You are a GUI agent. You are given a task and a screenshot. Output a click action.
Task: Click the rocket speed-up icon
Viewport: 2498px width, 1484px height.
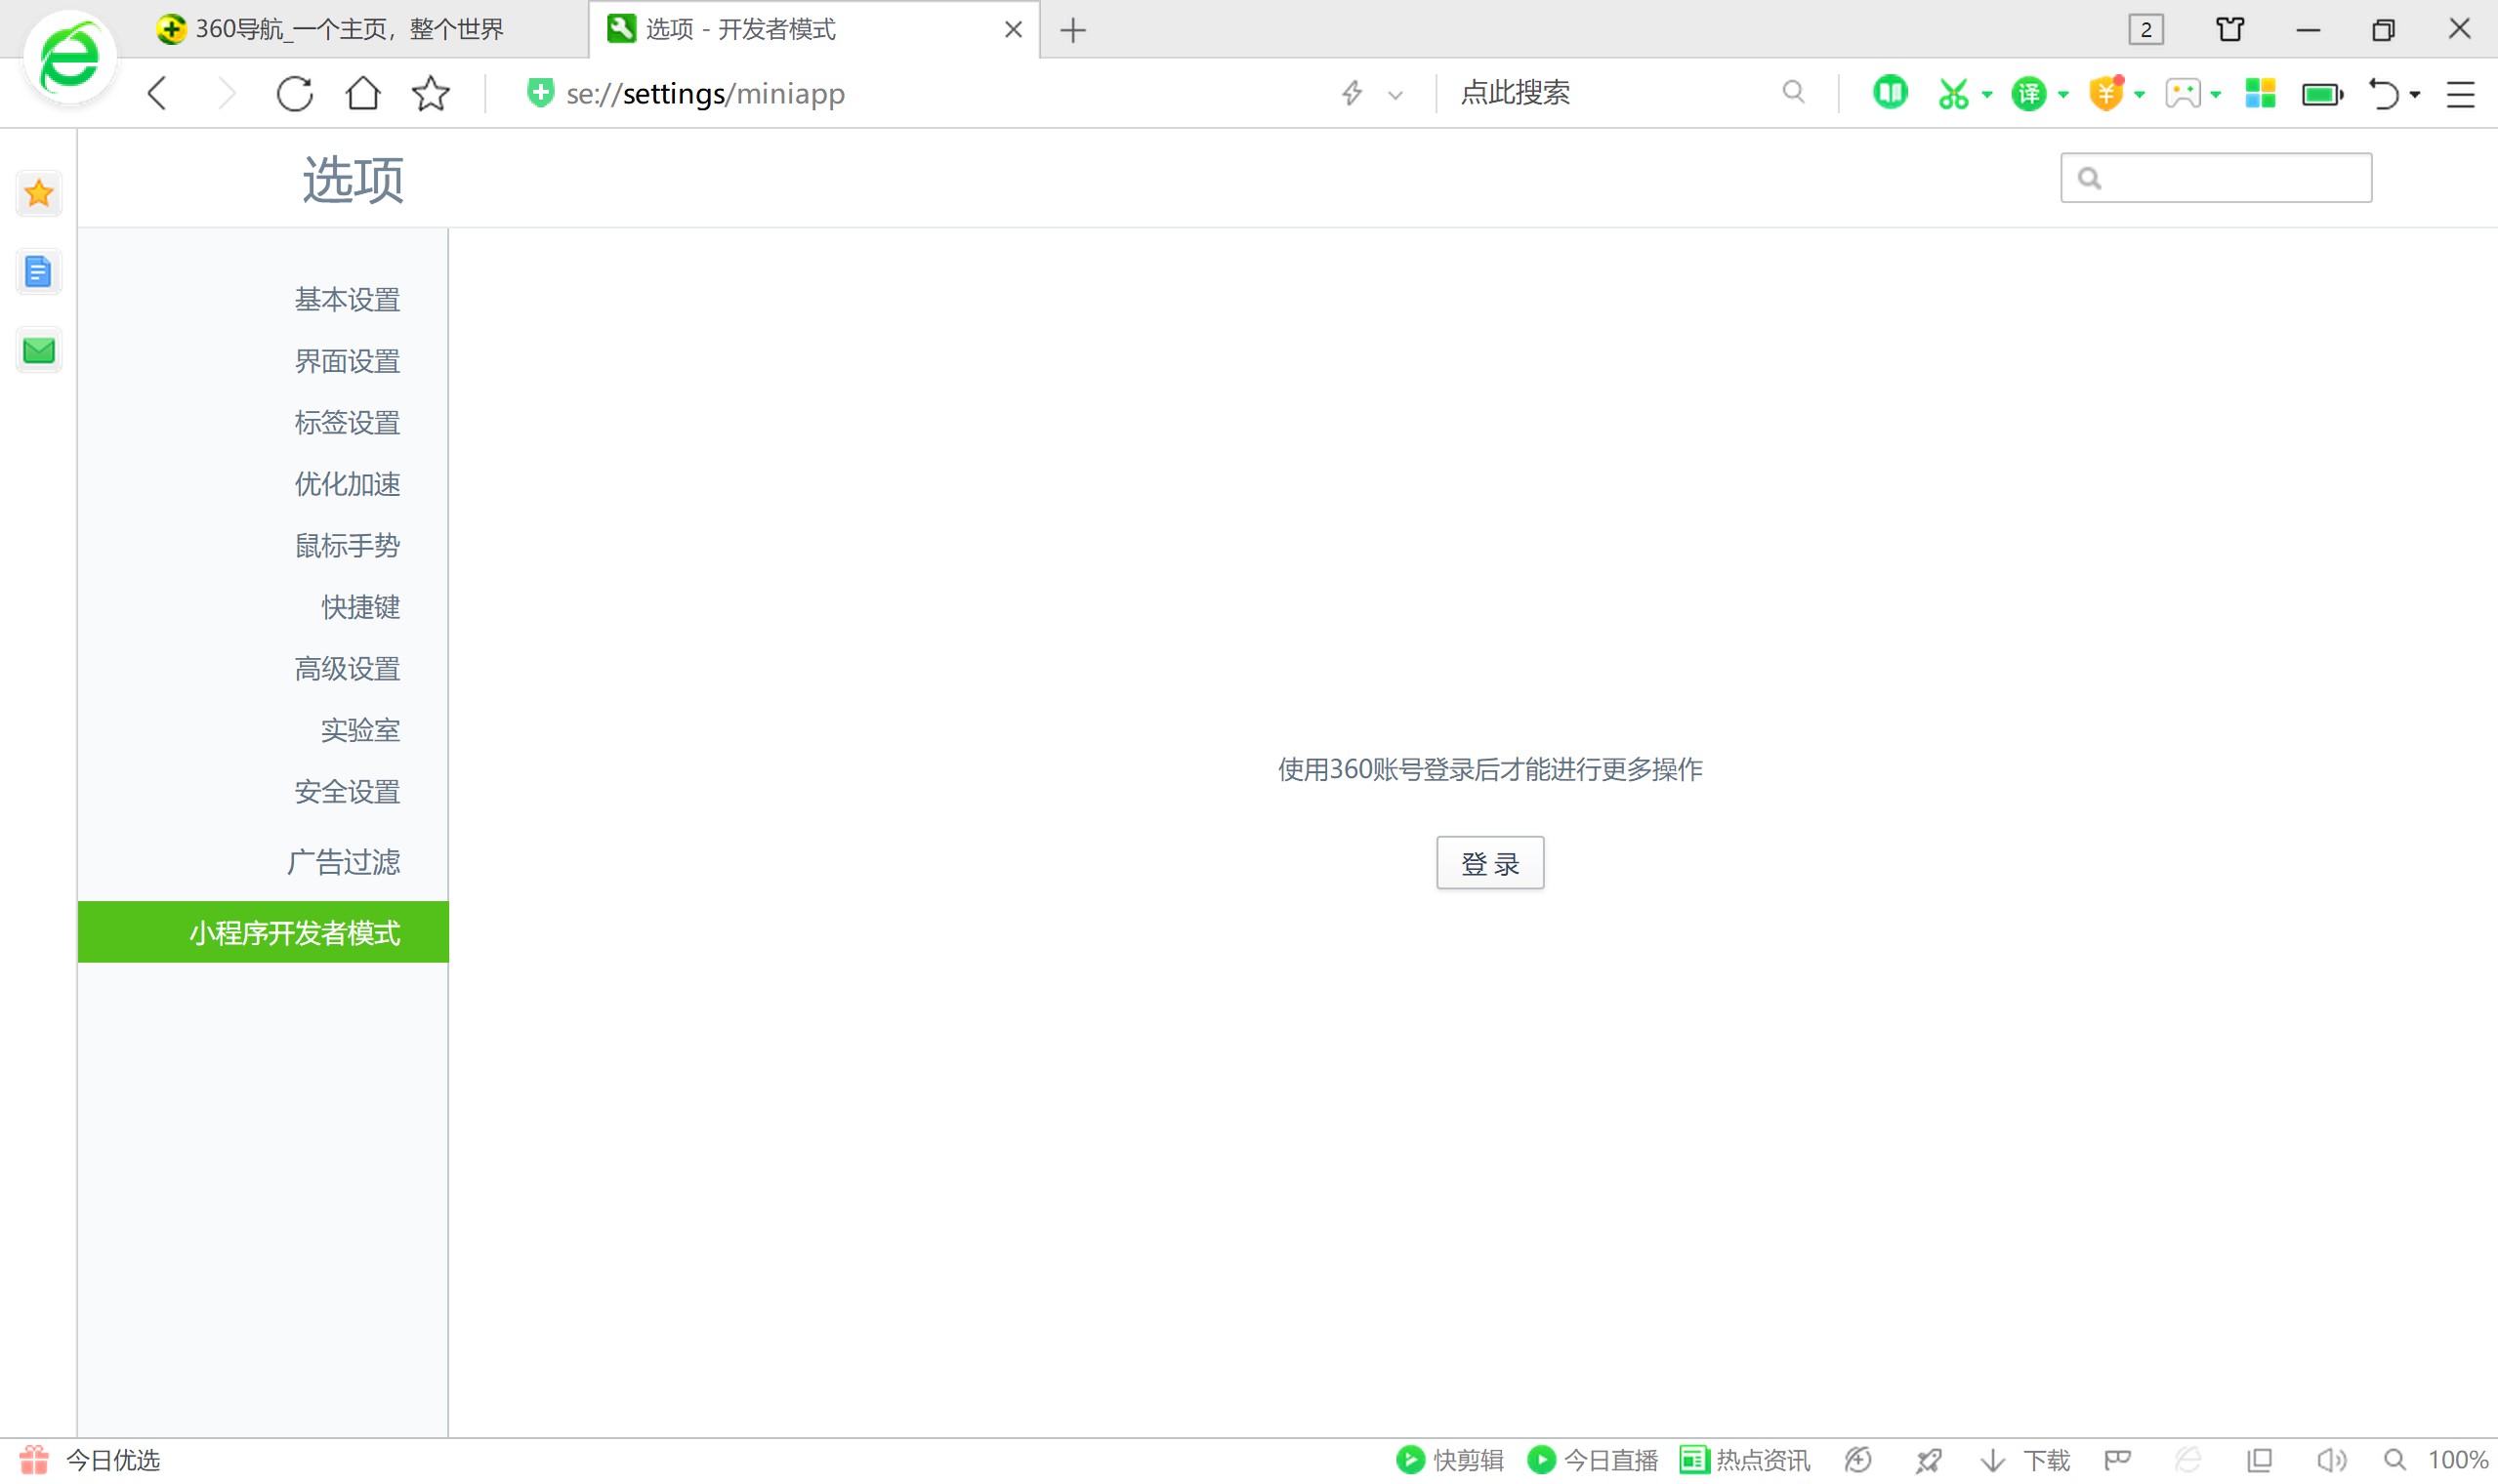click(x=1929, y=1461)
